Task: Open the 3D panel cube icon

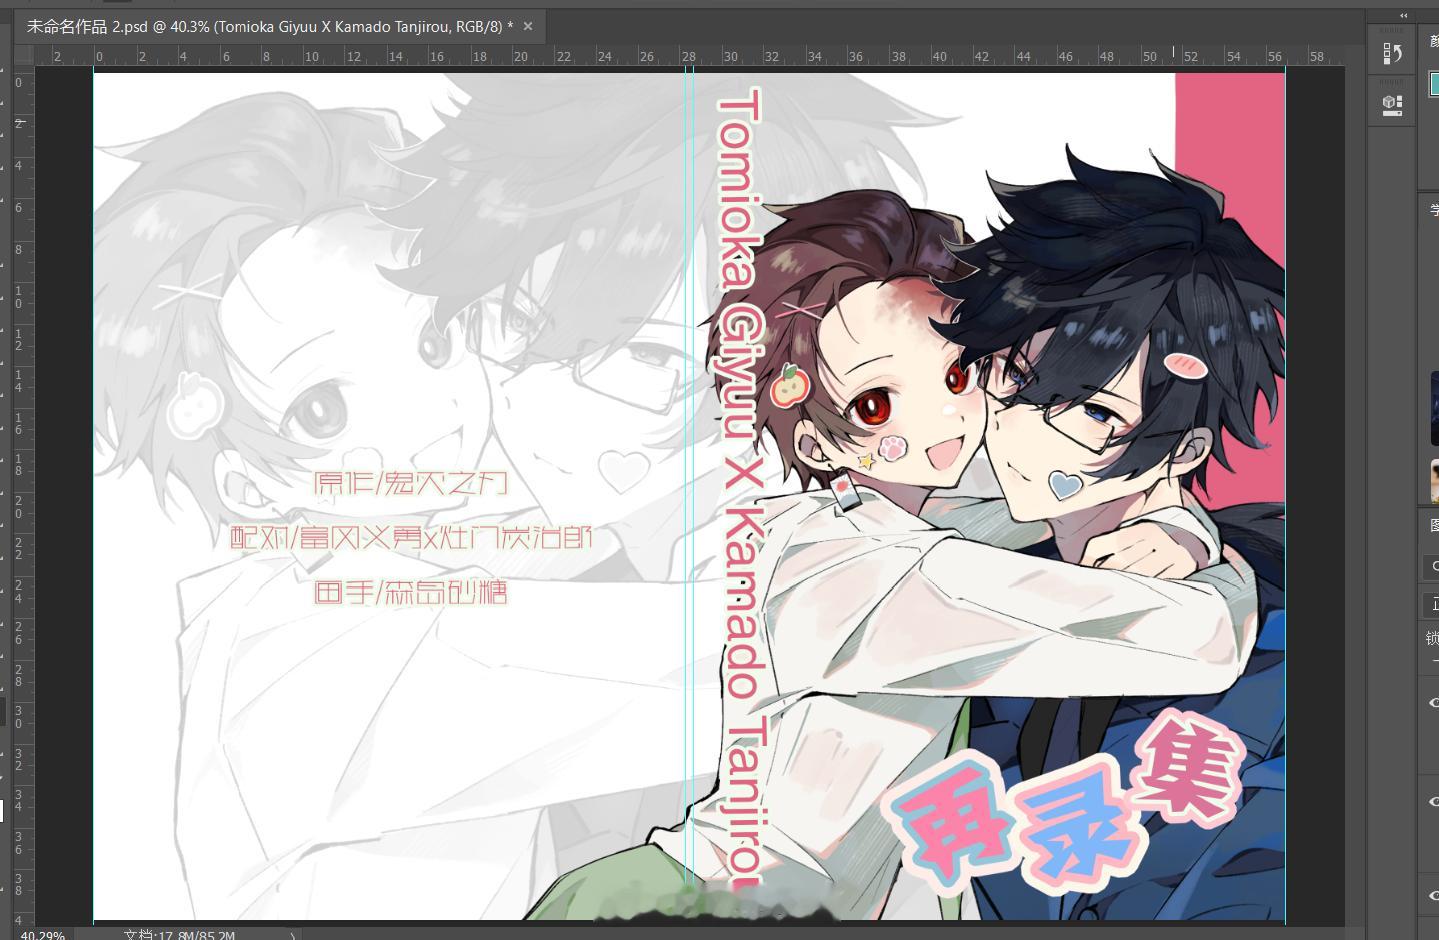Action: pos(1392,105)
